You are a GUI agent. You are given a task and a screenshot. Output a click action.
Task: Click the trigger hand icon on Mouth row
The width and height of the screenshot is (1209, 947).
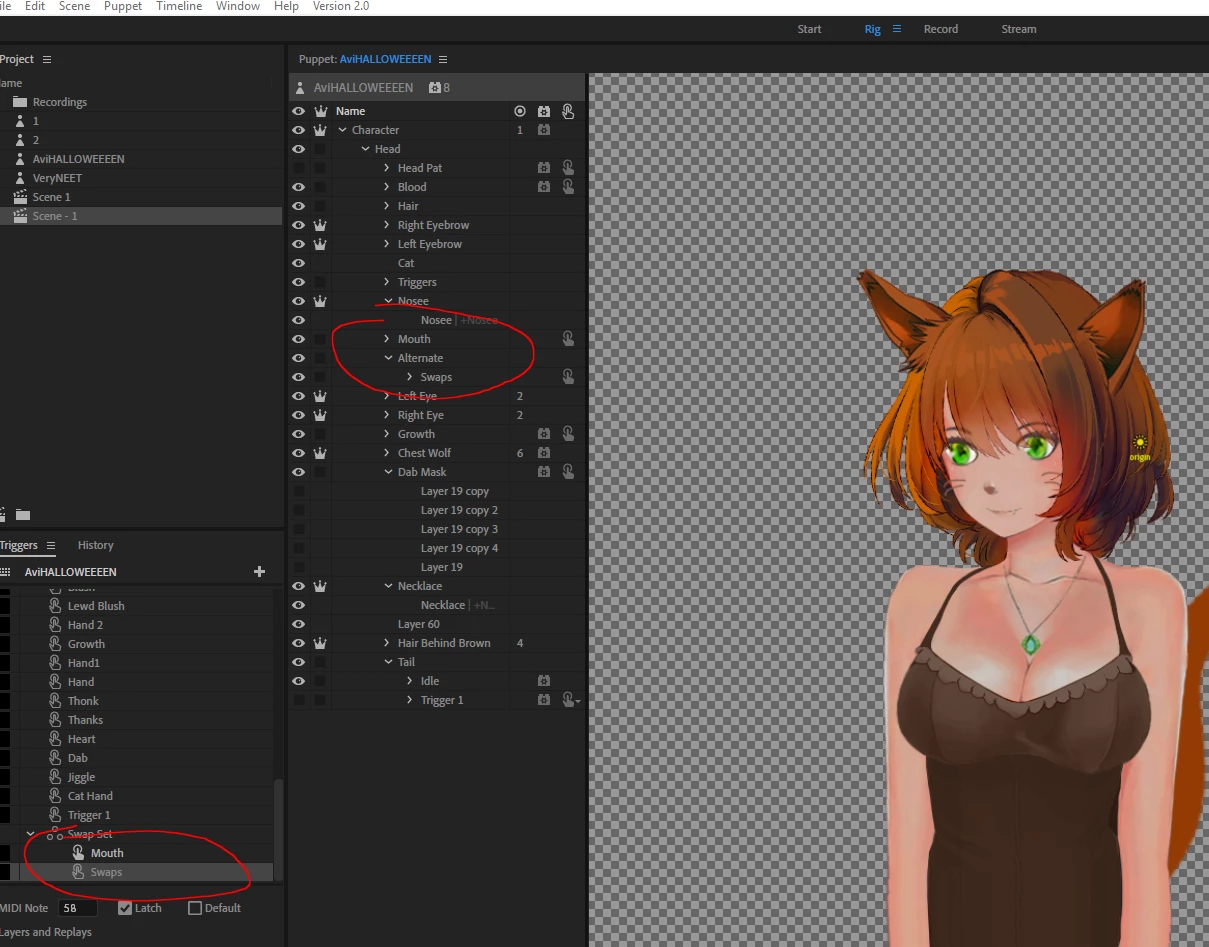click(568, 339)
